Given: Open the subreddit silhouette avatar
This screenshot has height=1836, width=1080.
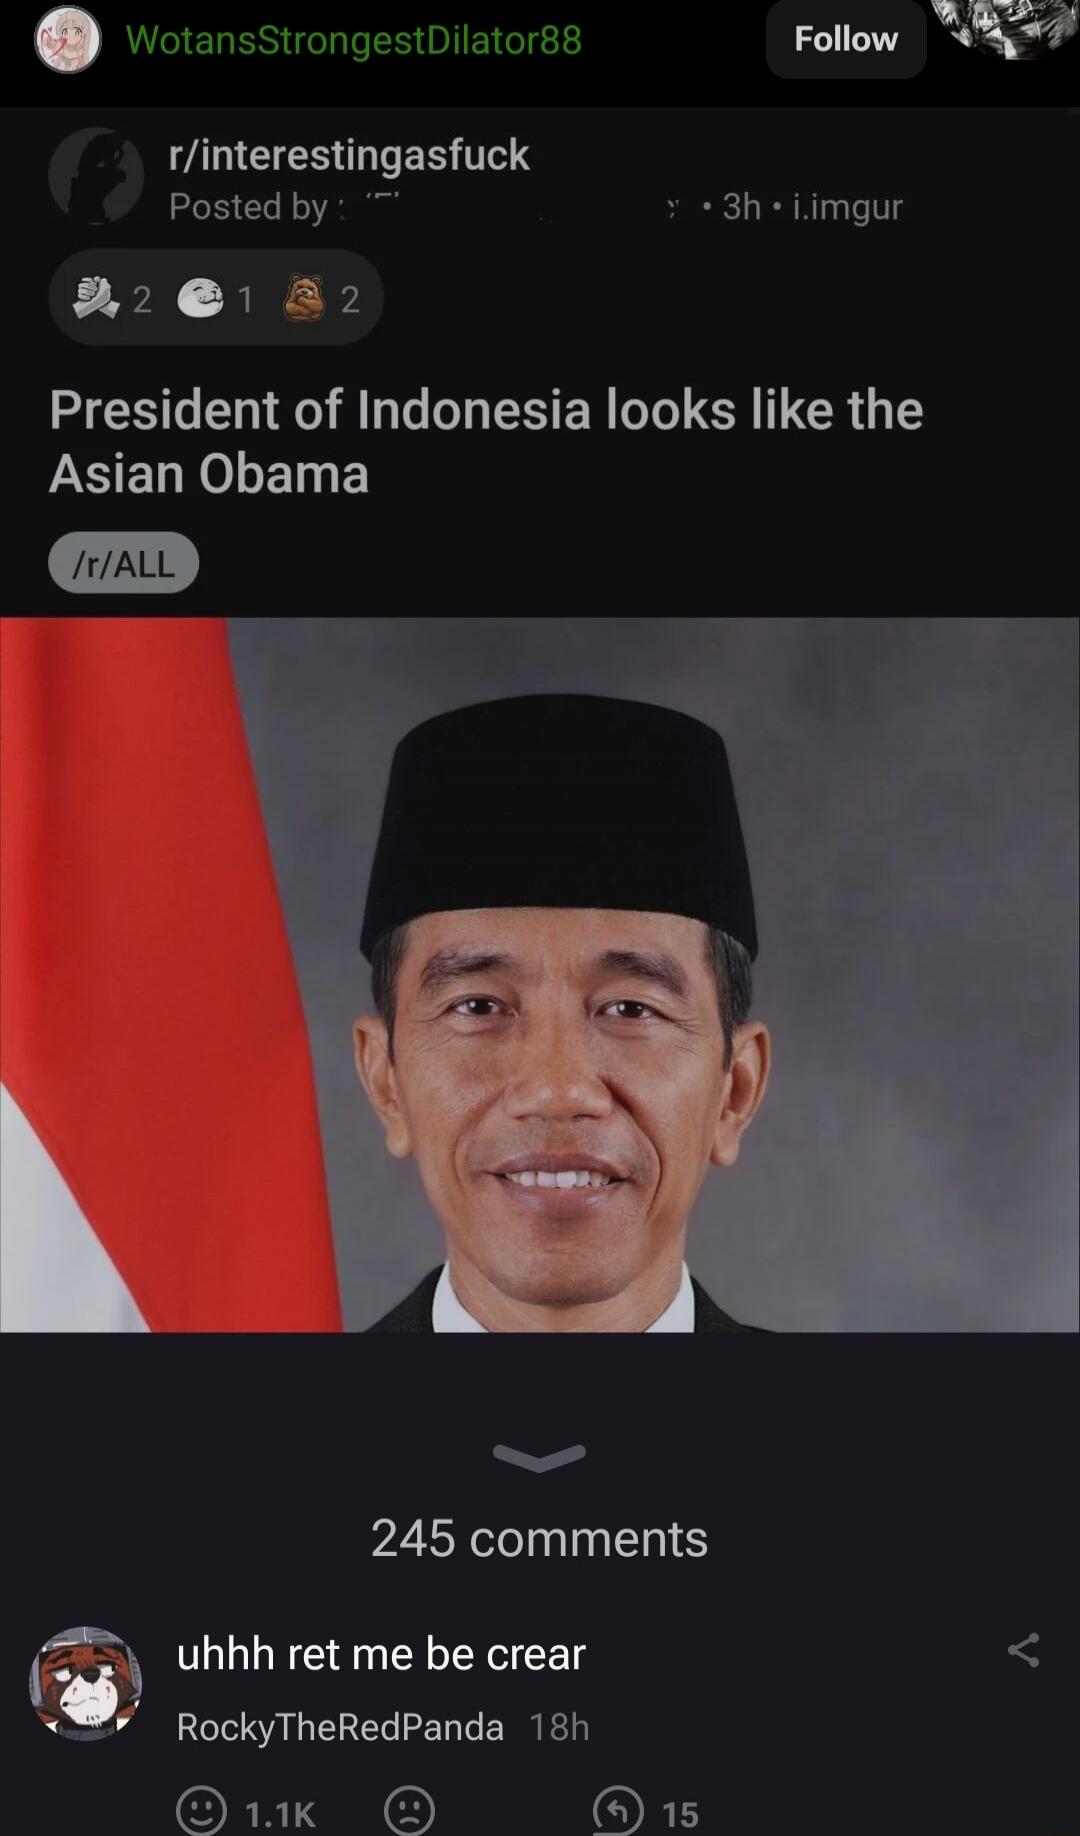Looking at the screenshot, I should pyautogui.click(x=96, y=175).
